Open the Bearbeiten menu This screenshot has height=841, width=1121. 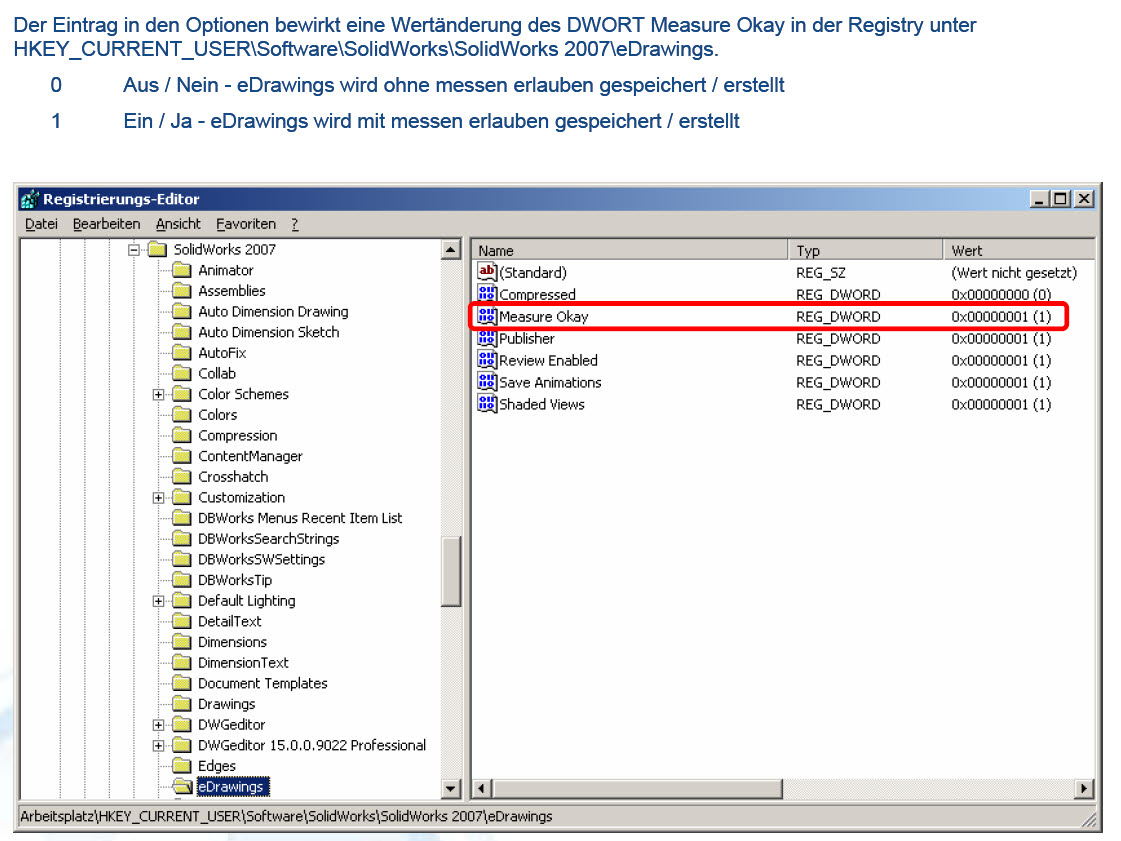click(x=106, y=224)
